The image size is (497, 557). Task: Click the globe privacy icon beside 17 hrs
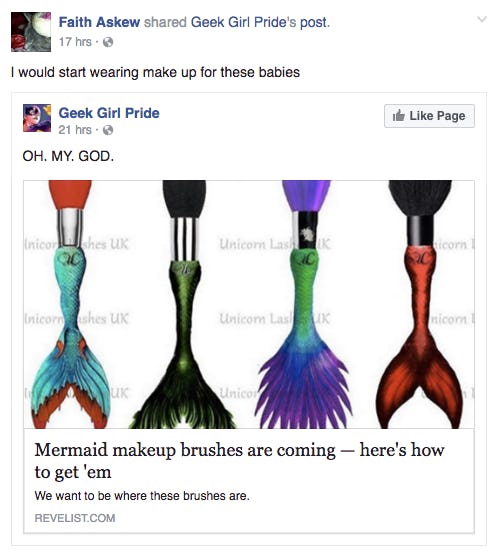108,42
